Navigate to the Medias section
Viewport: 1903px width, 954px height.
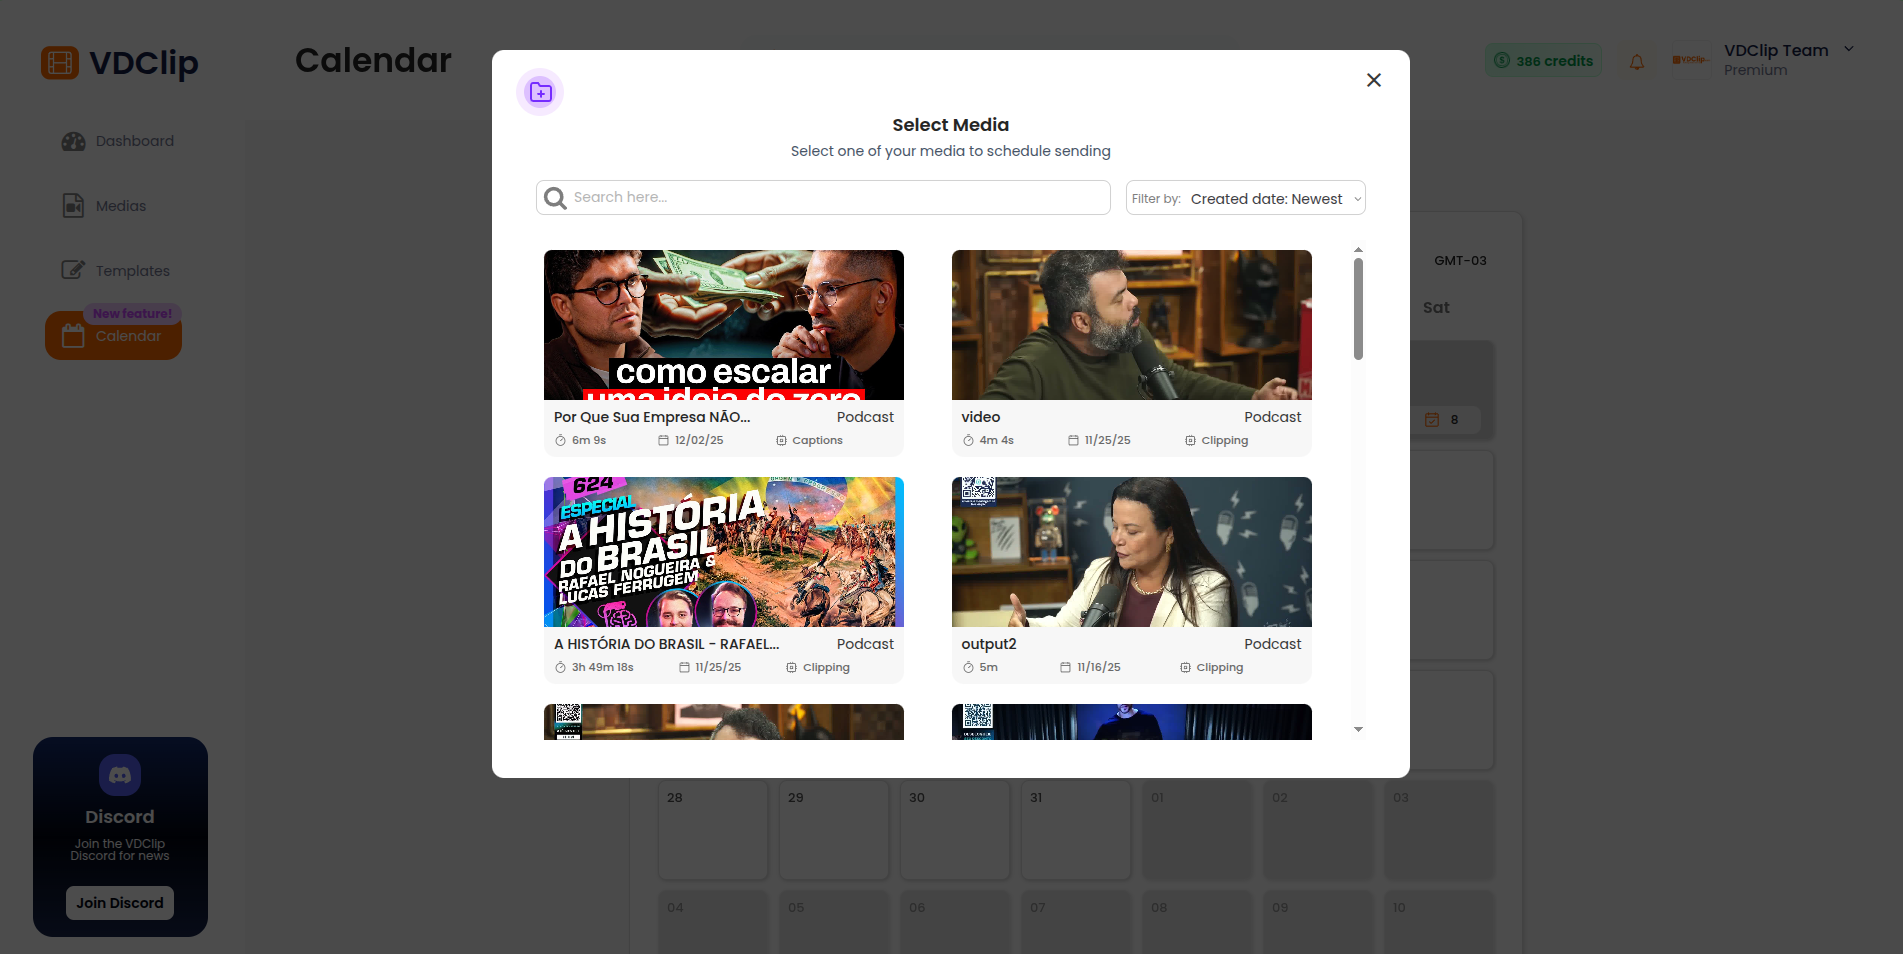(120, 205)
